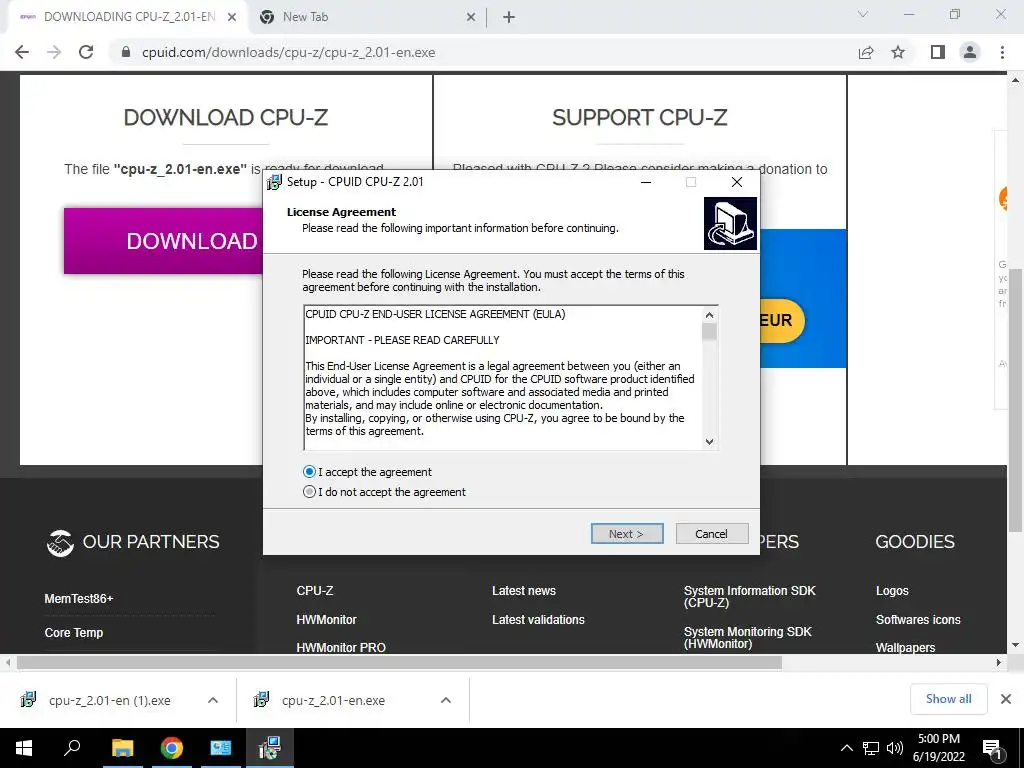Open Chrome three-dot menu
Viewport: 1024px width, 768px height.
(x=1002, y=52)
